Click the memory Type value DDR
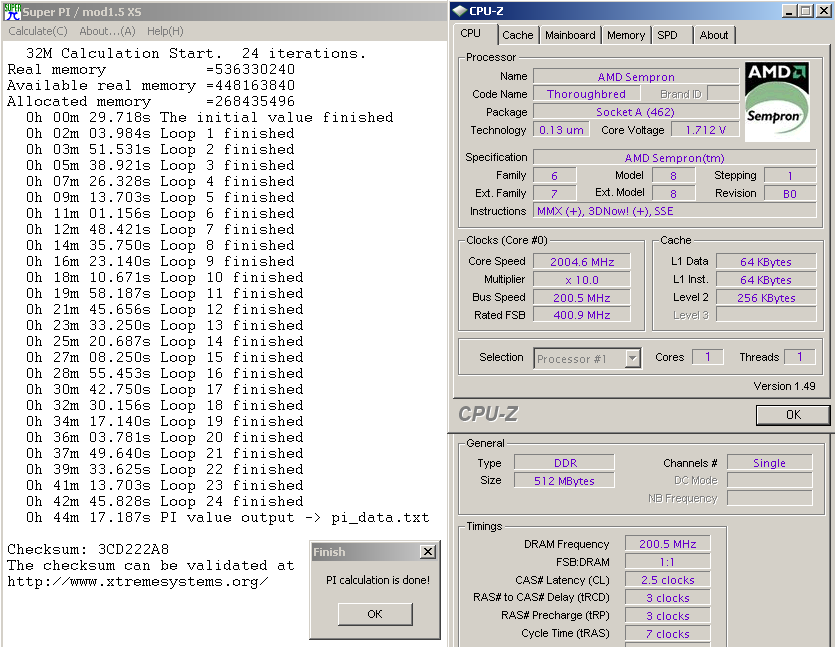The width and height of the screenshot is (835, 647). (564, 463)
